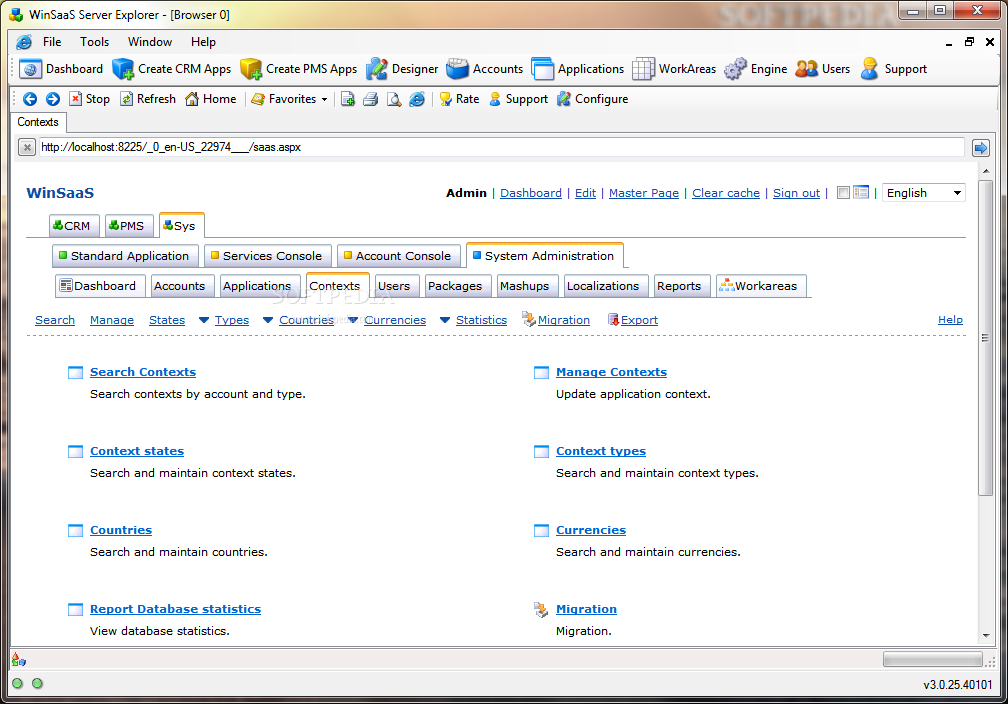The image size is (1008, 704).
Task: Open the Context states link
Action: click(x=137, y=451)
